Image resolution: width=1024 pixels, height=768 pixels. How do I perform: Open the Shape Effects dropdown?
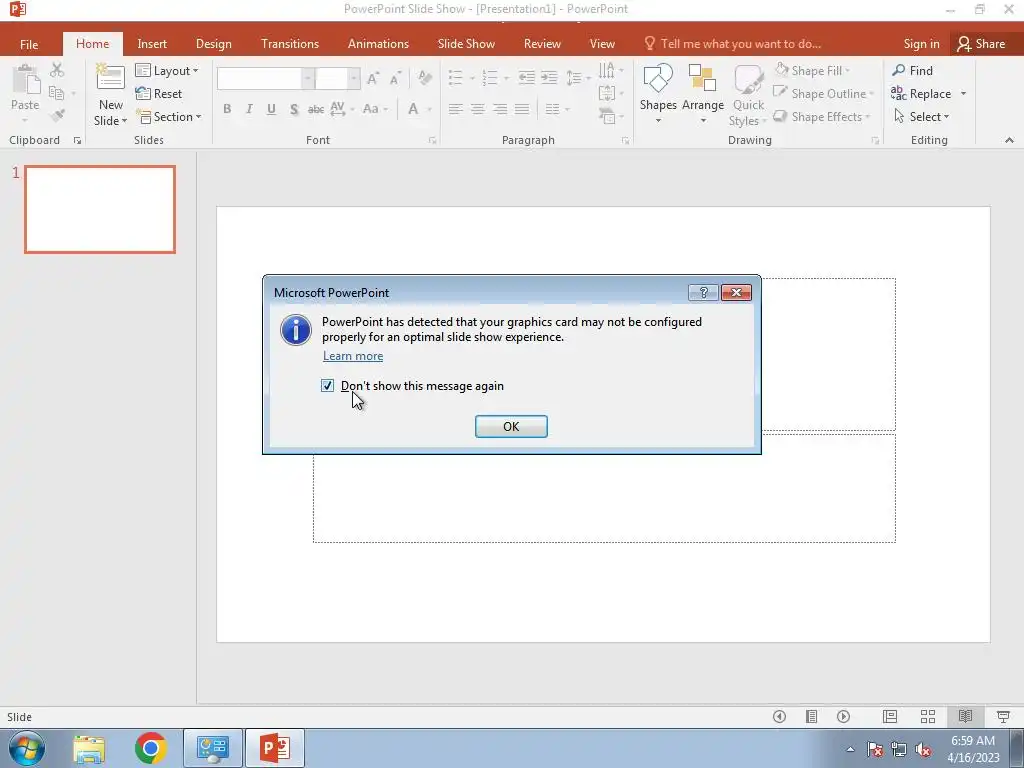(822, 116)
